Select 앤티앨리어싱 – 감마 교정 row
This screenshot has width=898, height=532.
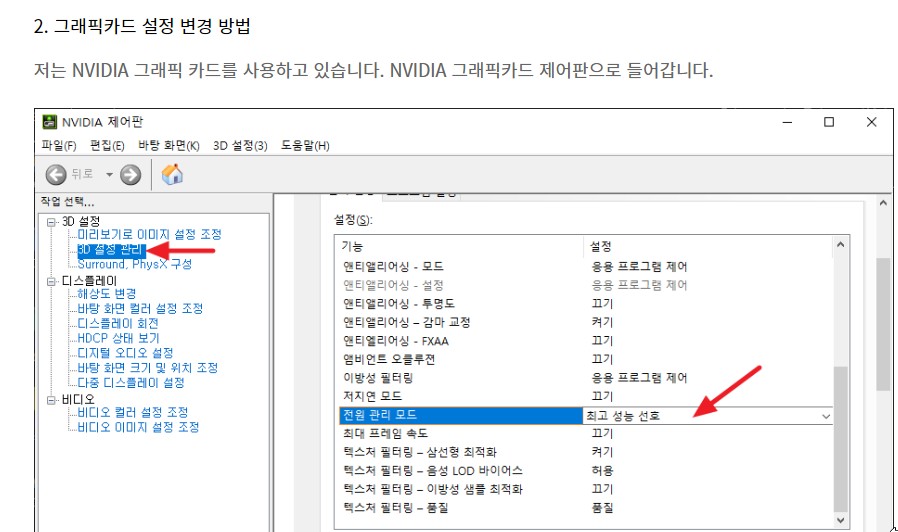[x=585, y=322]
